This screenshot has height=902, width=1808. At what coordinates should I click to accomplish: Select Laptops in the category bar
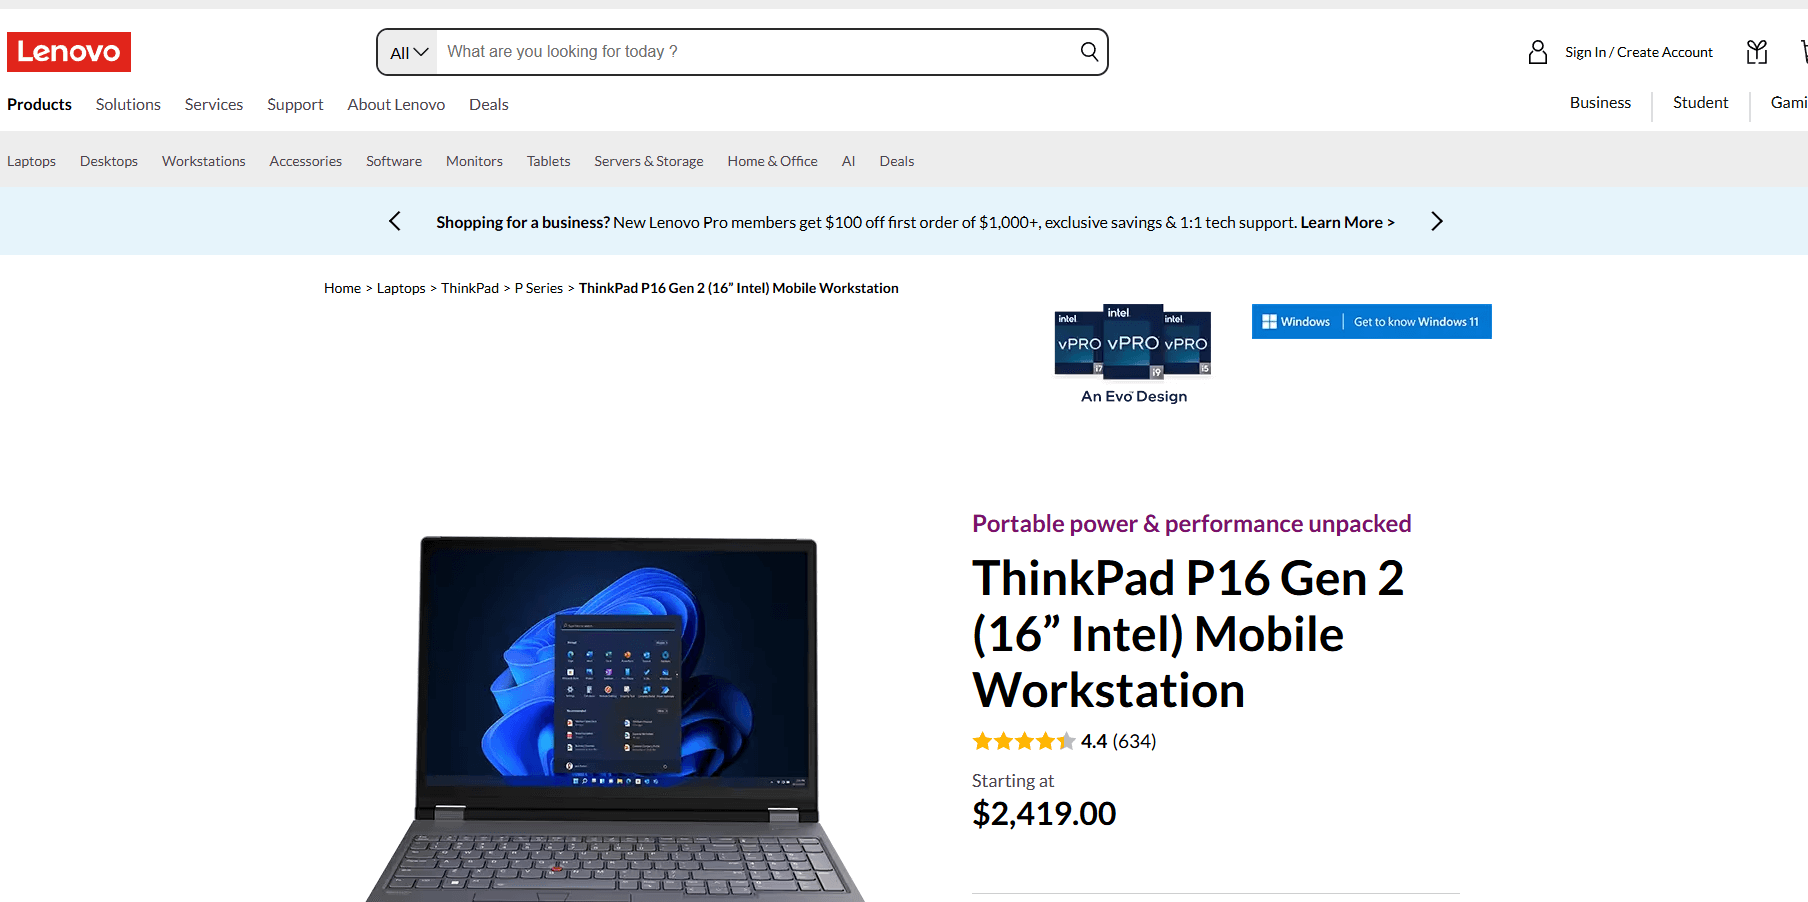[32, 161]
